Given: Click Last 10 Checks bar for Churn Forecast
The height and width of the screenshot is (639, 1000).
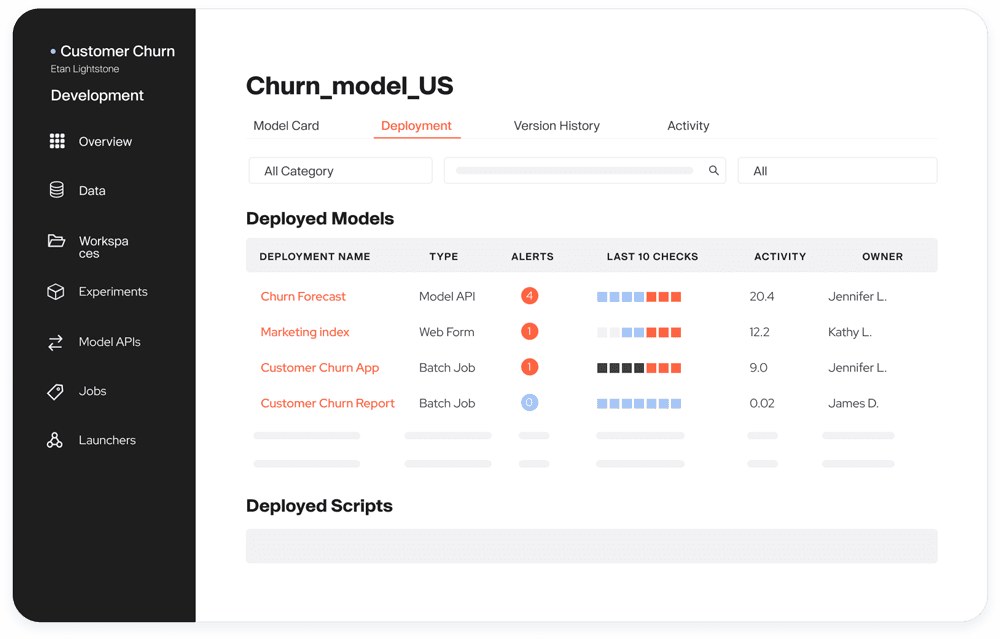Looking at the screenshot, I should [x=639, y=297].
